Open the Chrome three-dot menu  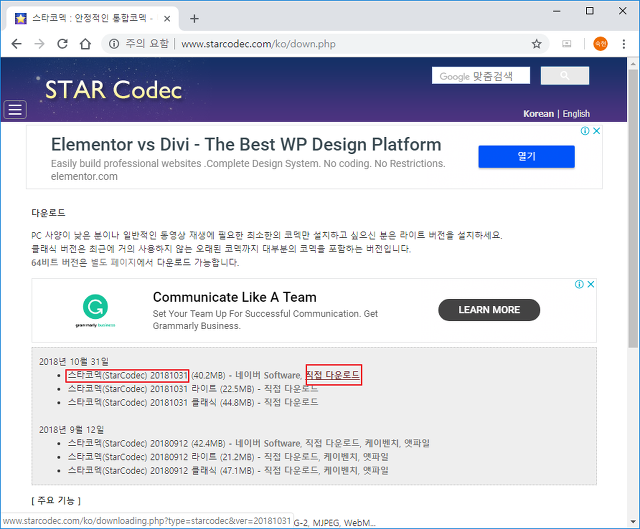click(624, 44)
